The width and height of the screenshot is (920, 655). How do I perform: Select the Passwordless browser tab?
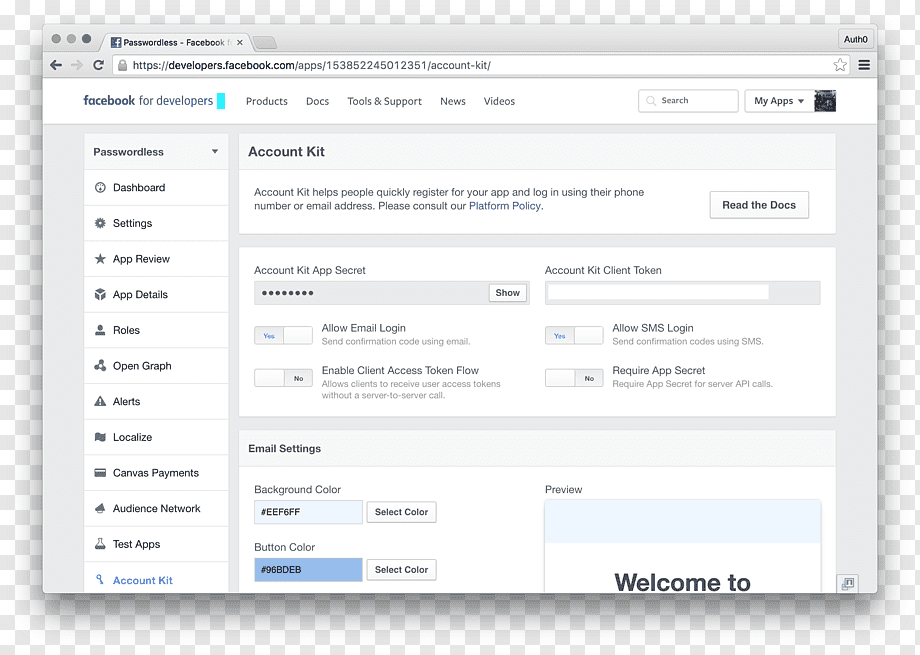pos(176,42)
